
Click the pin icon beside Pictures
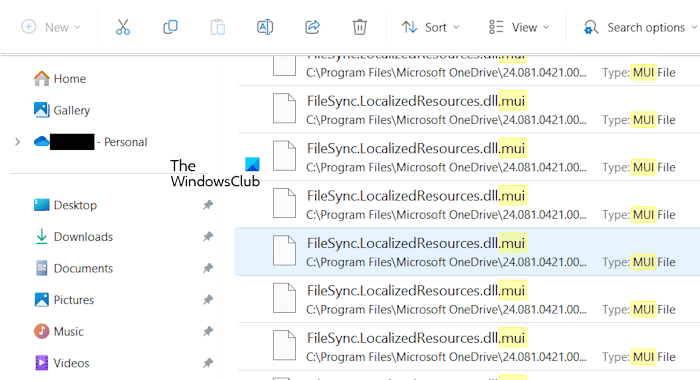click(x=208, y=300)
